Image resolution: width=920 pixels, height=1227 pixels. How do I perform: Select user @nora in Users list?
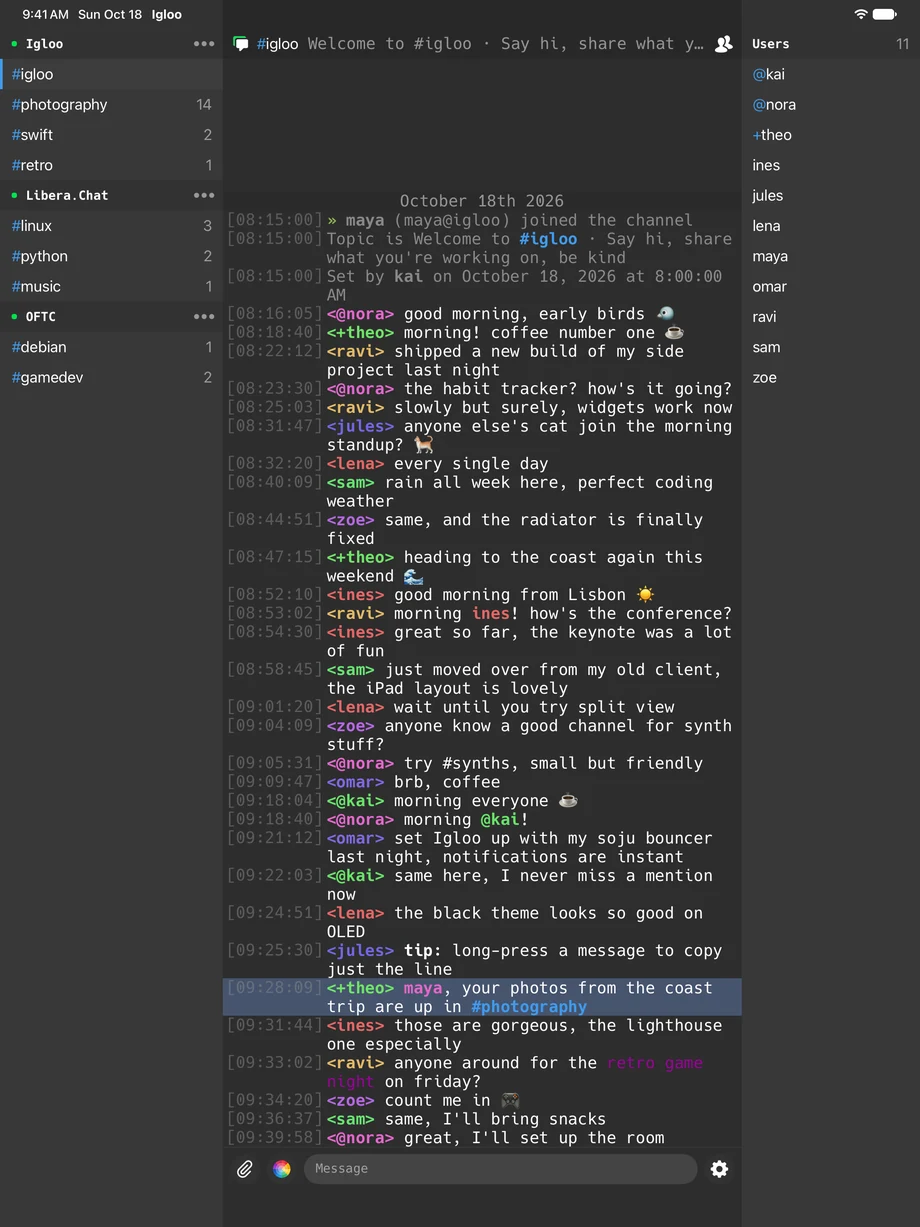[831, 104]
